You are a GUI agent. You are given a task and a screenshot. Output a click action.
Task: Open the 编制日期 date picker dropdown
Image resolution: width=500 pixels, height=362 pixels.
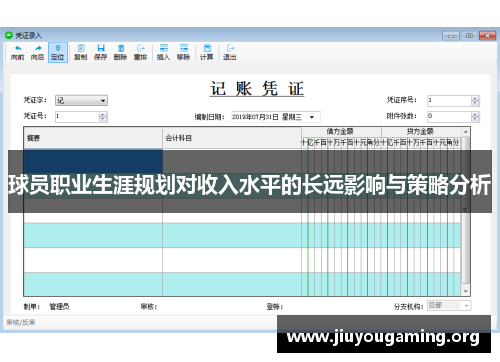312,117
